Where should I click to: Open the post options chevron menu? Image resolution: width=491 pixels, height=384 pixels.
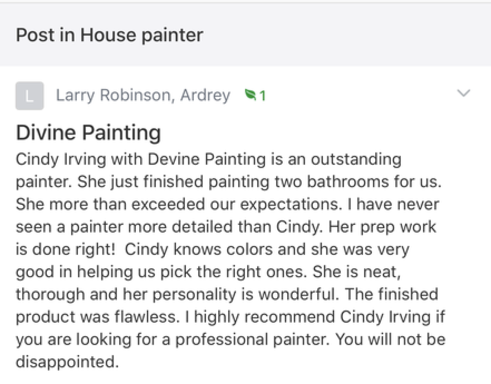[x=463, y=93]
